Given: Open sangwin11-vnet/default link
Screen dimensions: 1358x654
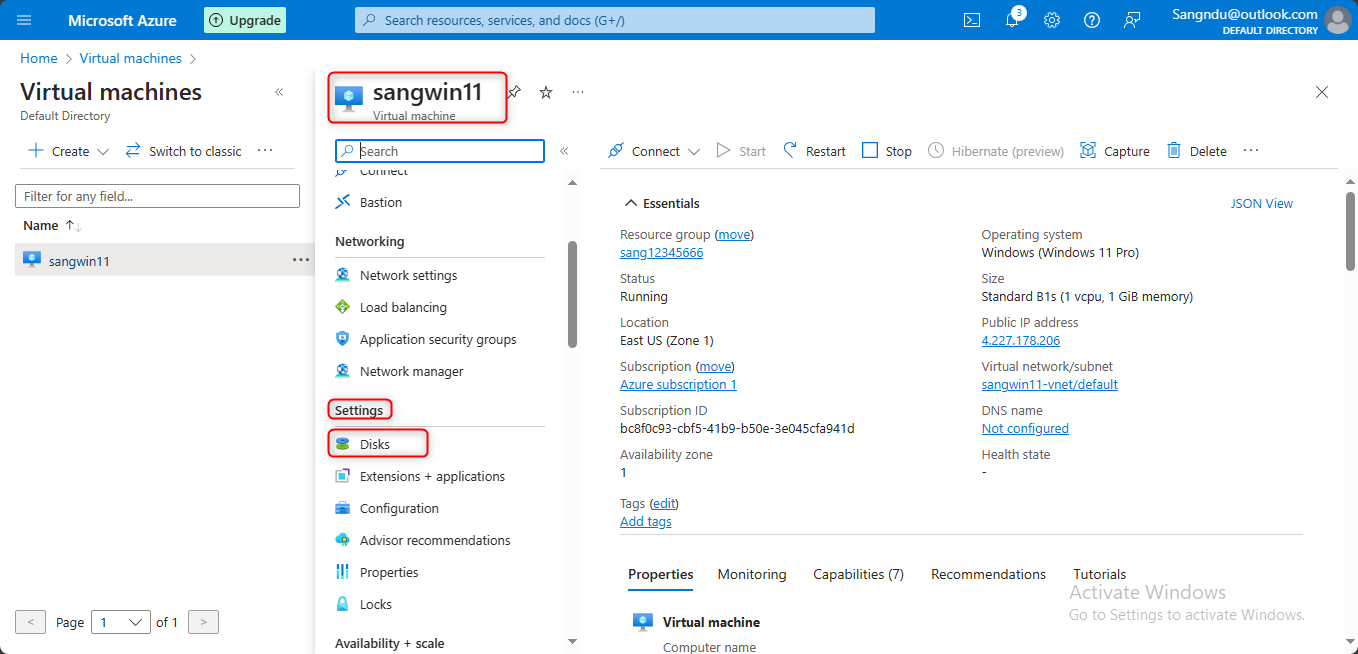Looking at the screenshot, I should point(1050,385).
